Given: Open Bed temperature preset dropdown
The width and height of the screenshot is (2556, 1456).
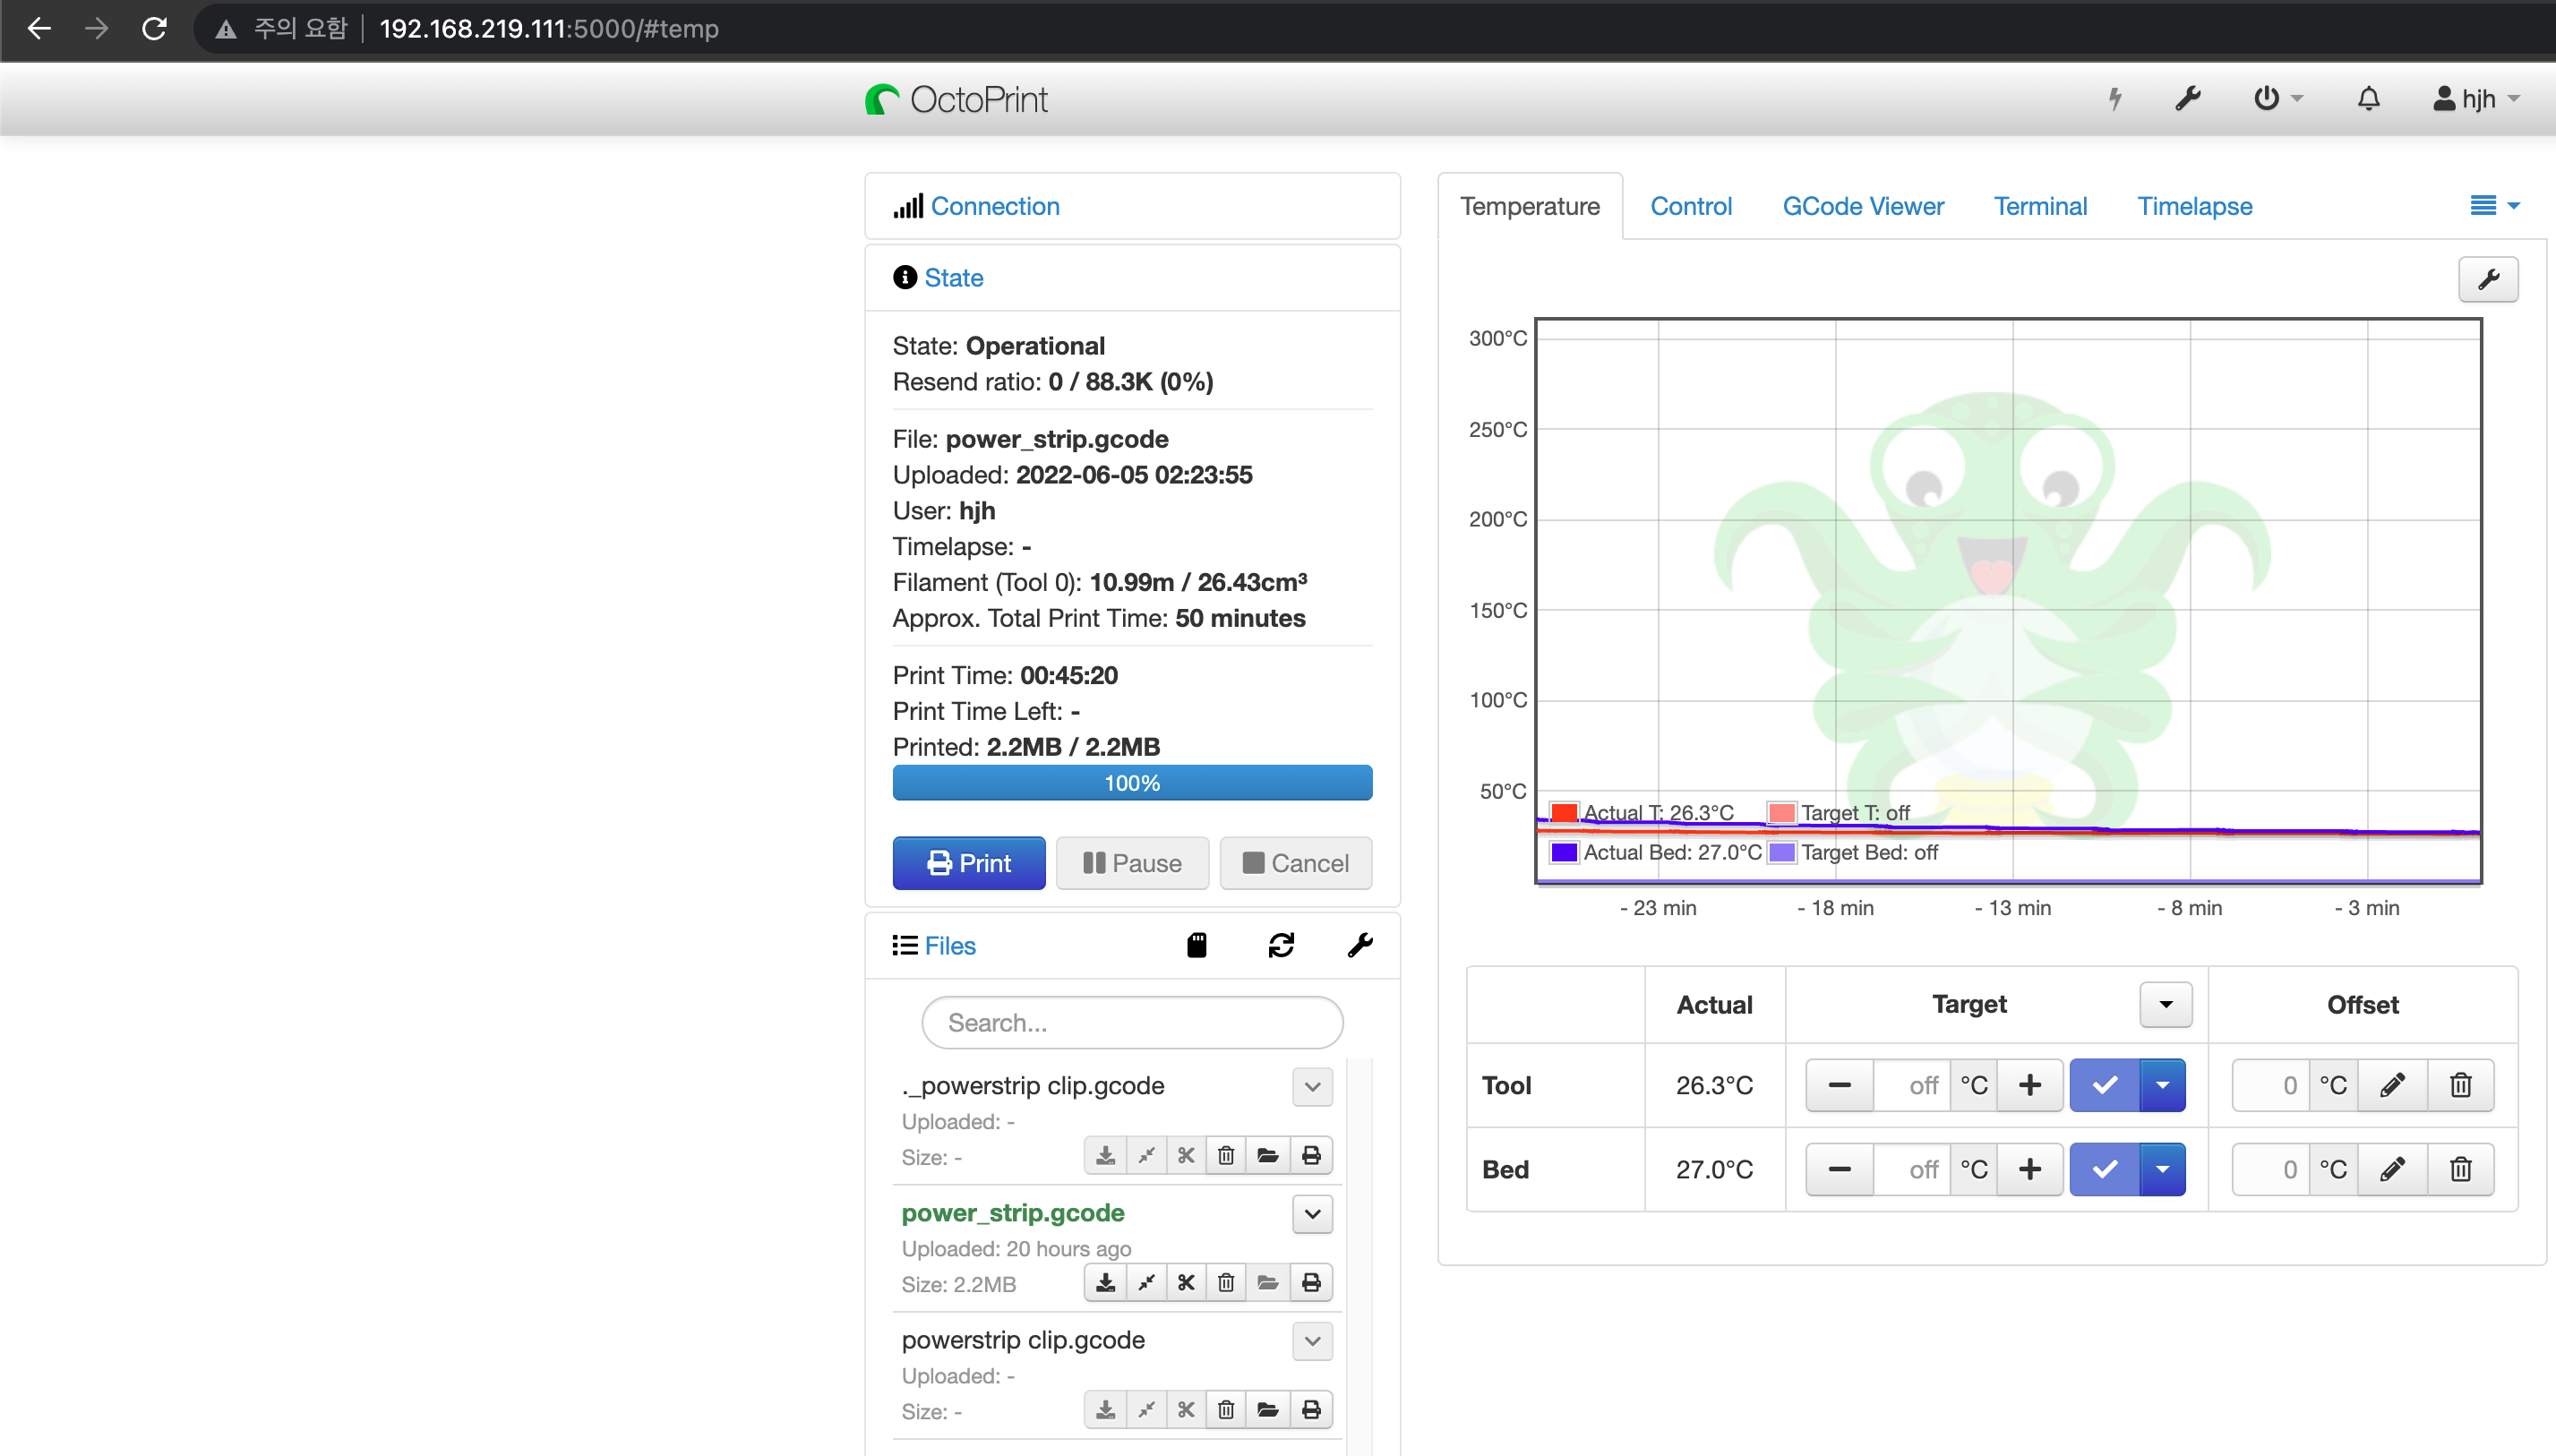Looking at the screenshot, I should point(2162,1169).
